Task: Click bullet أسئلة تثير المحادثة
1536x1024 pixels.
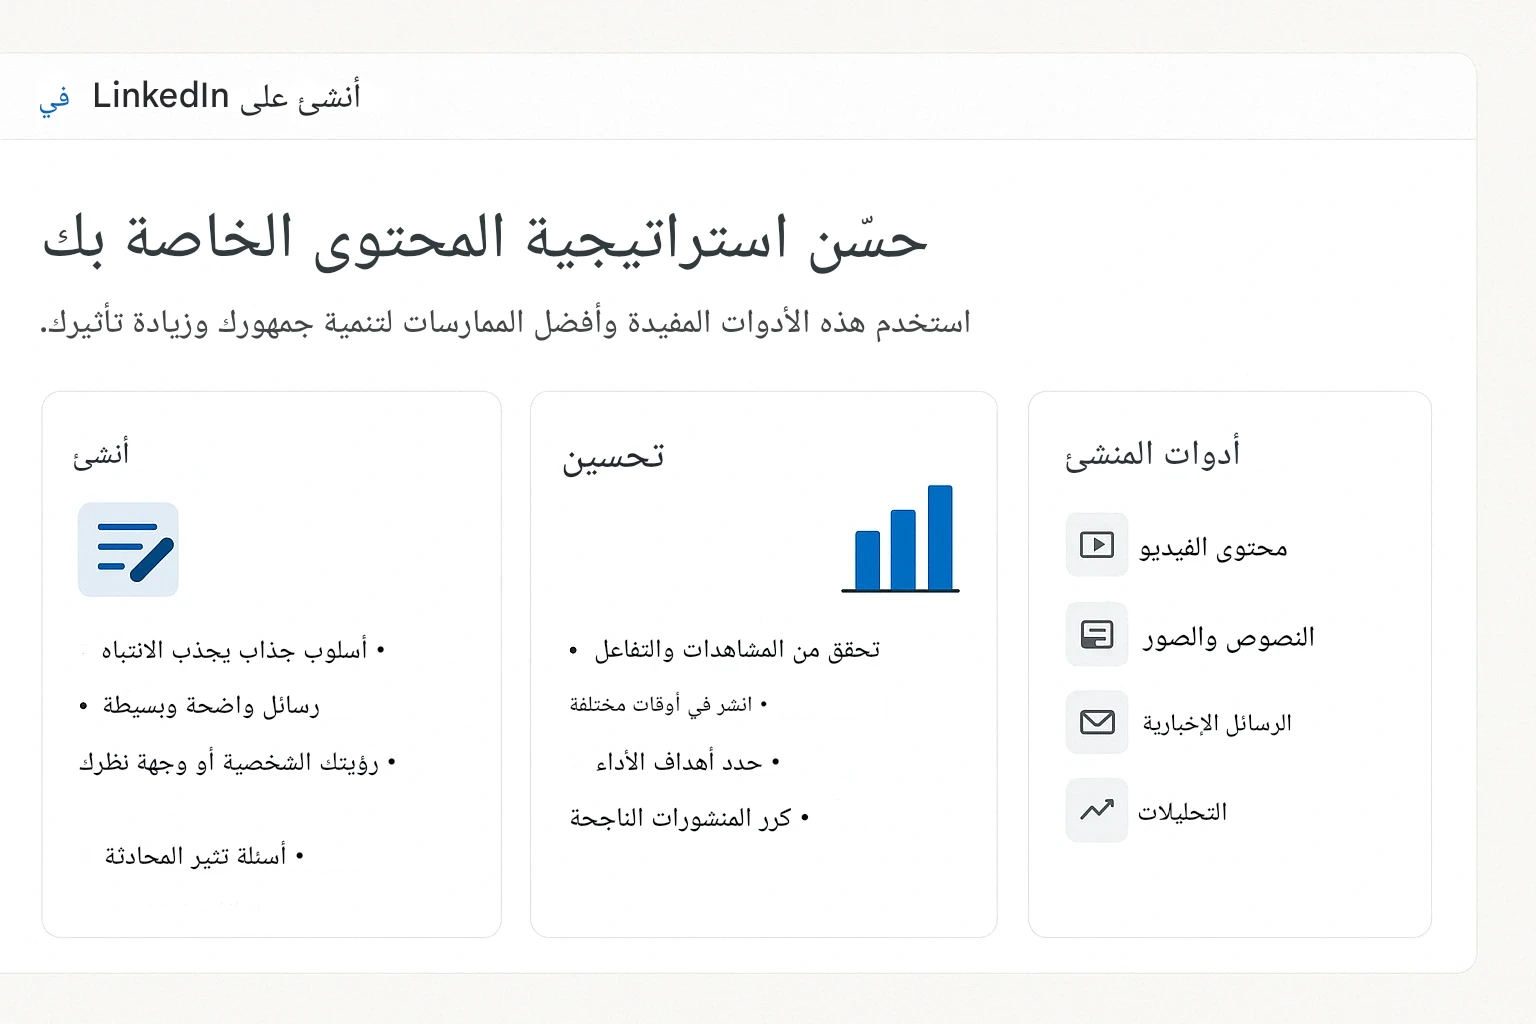Action: 204,856
